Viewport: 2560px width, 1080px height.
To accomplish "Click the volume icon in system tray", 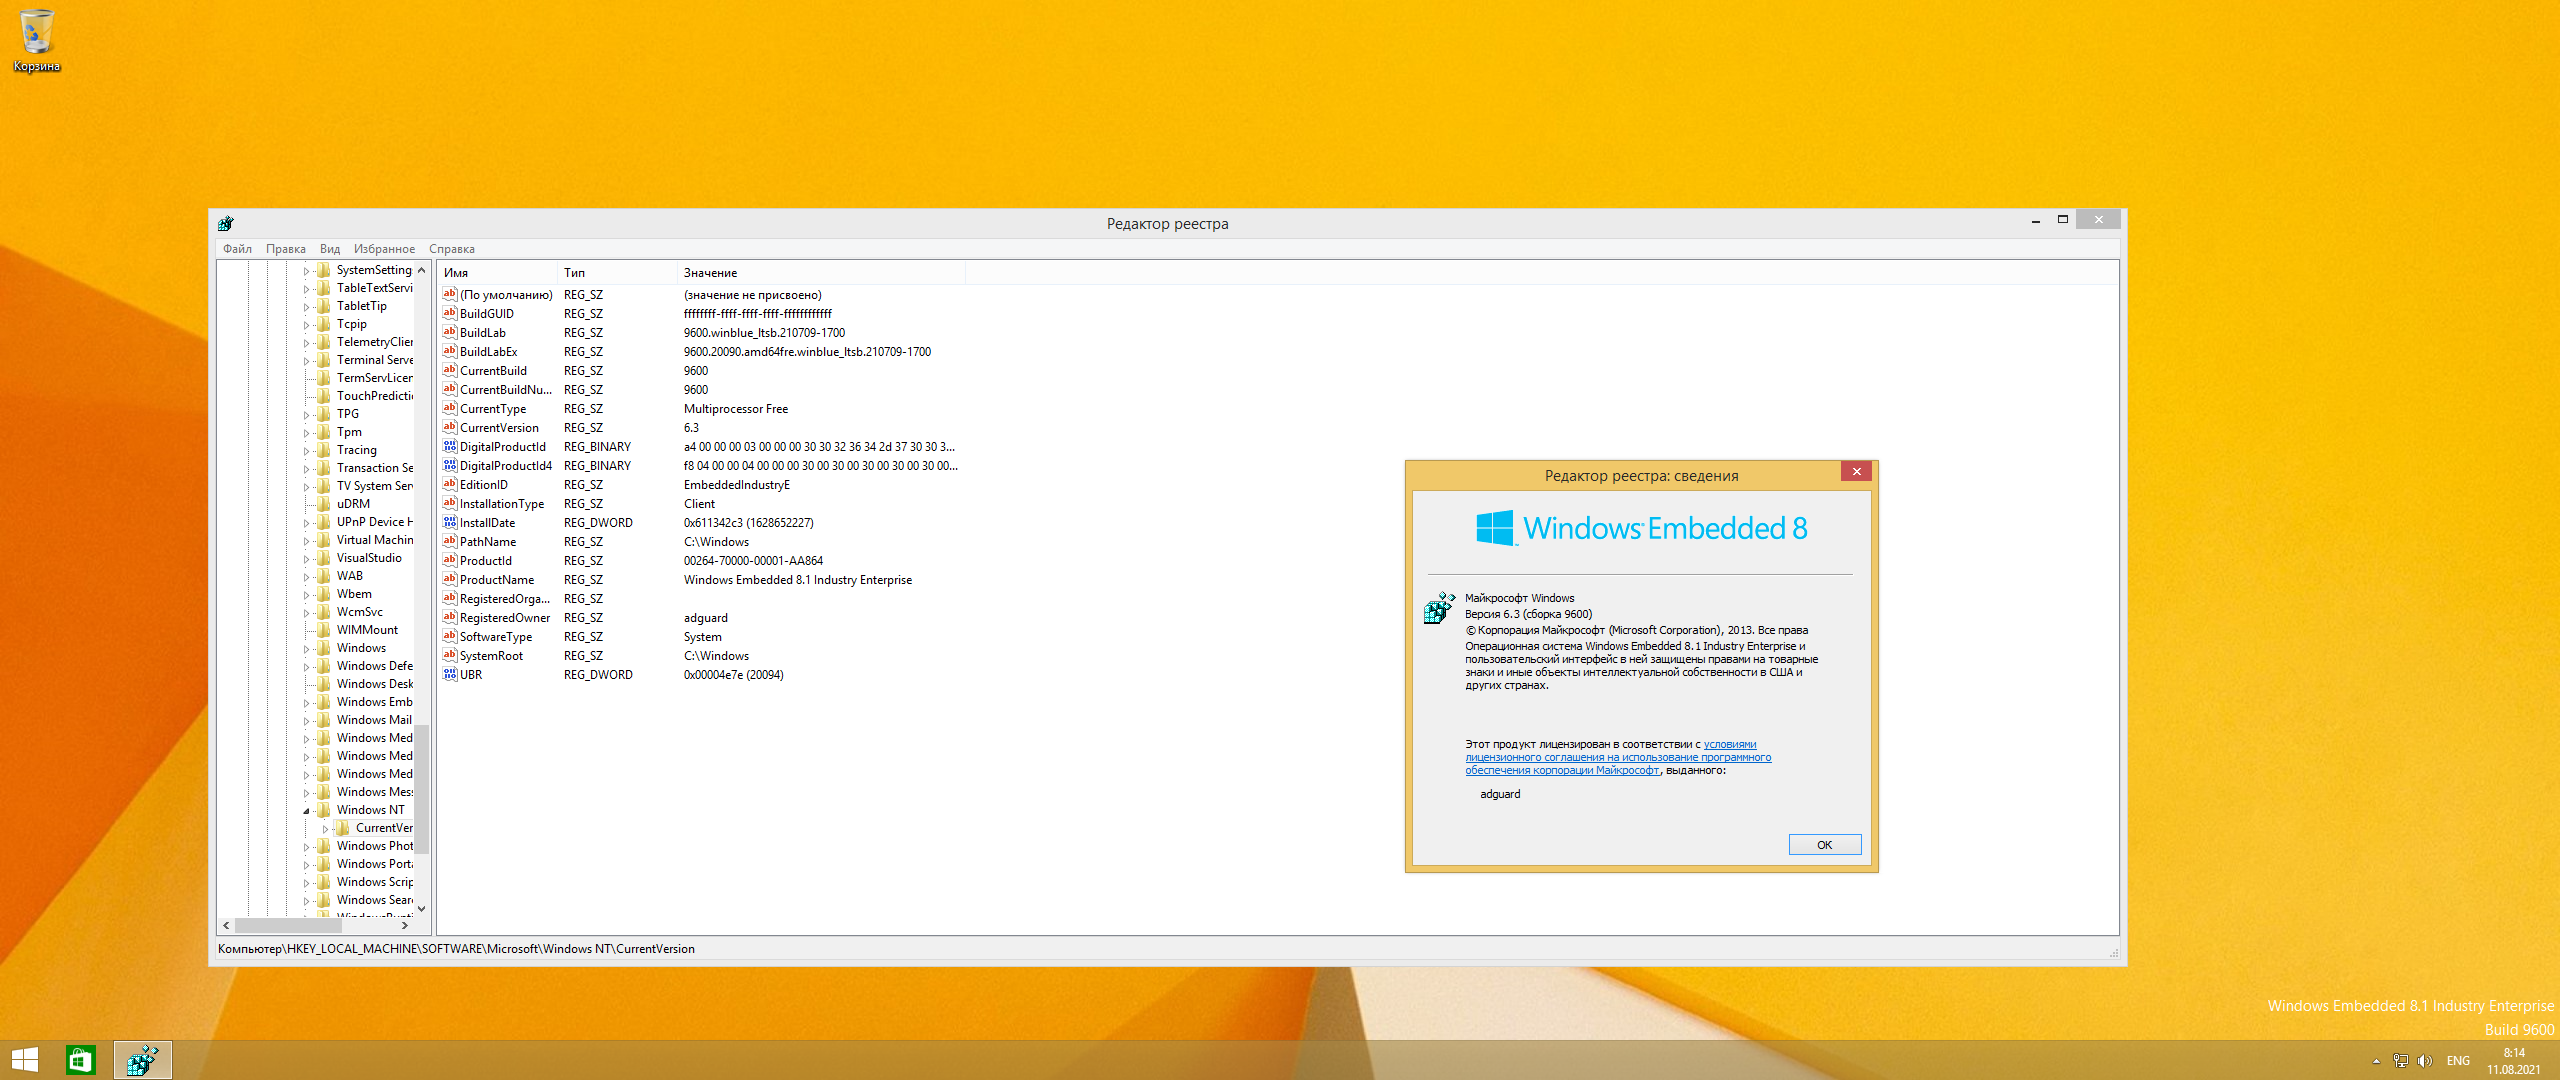I will point(2424,1061).
